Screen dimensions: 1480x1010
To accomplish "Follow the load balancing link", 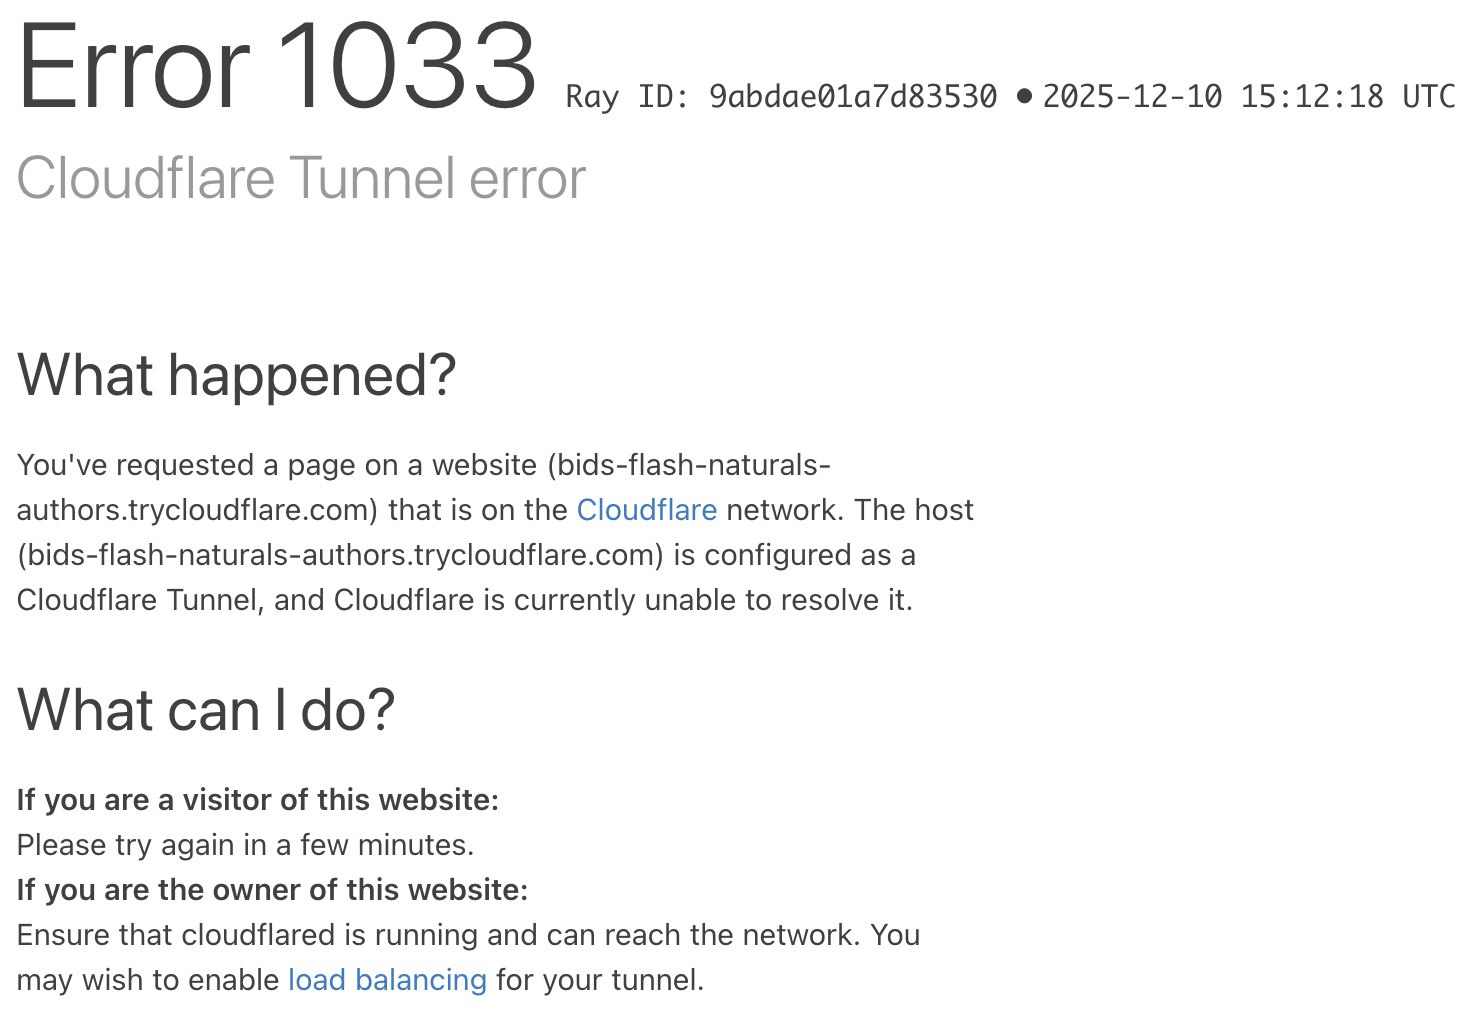I will click(387, 980).
